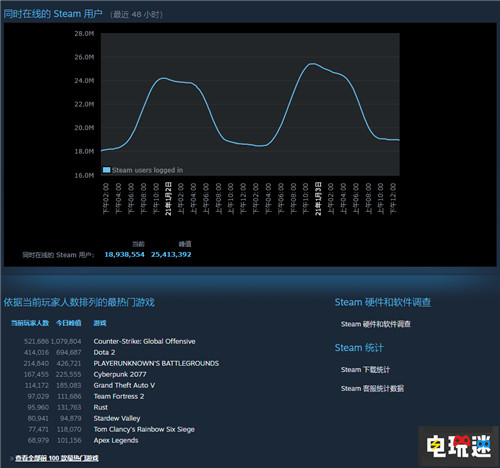Click the 426,721 peak value
Screen dimensions: 500x468
(69, 363)
